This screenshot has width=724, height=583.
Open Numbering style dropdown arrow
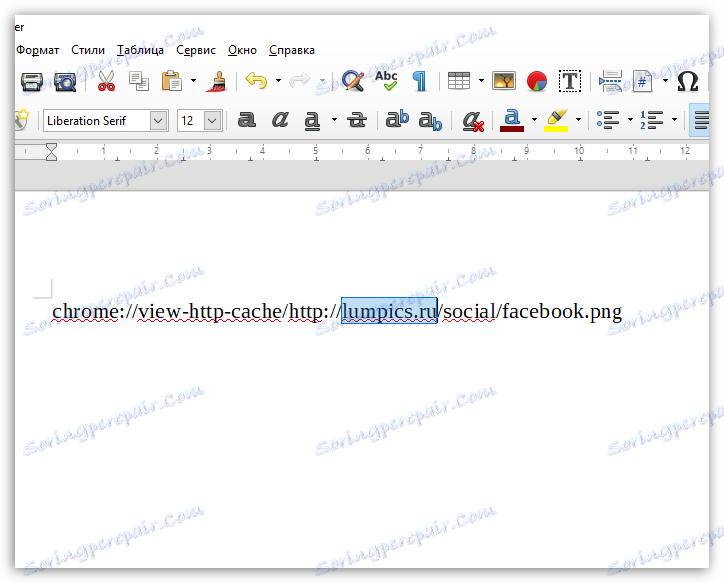(674, 120)
